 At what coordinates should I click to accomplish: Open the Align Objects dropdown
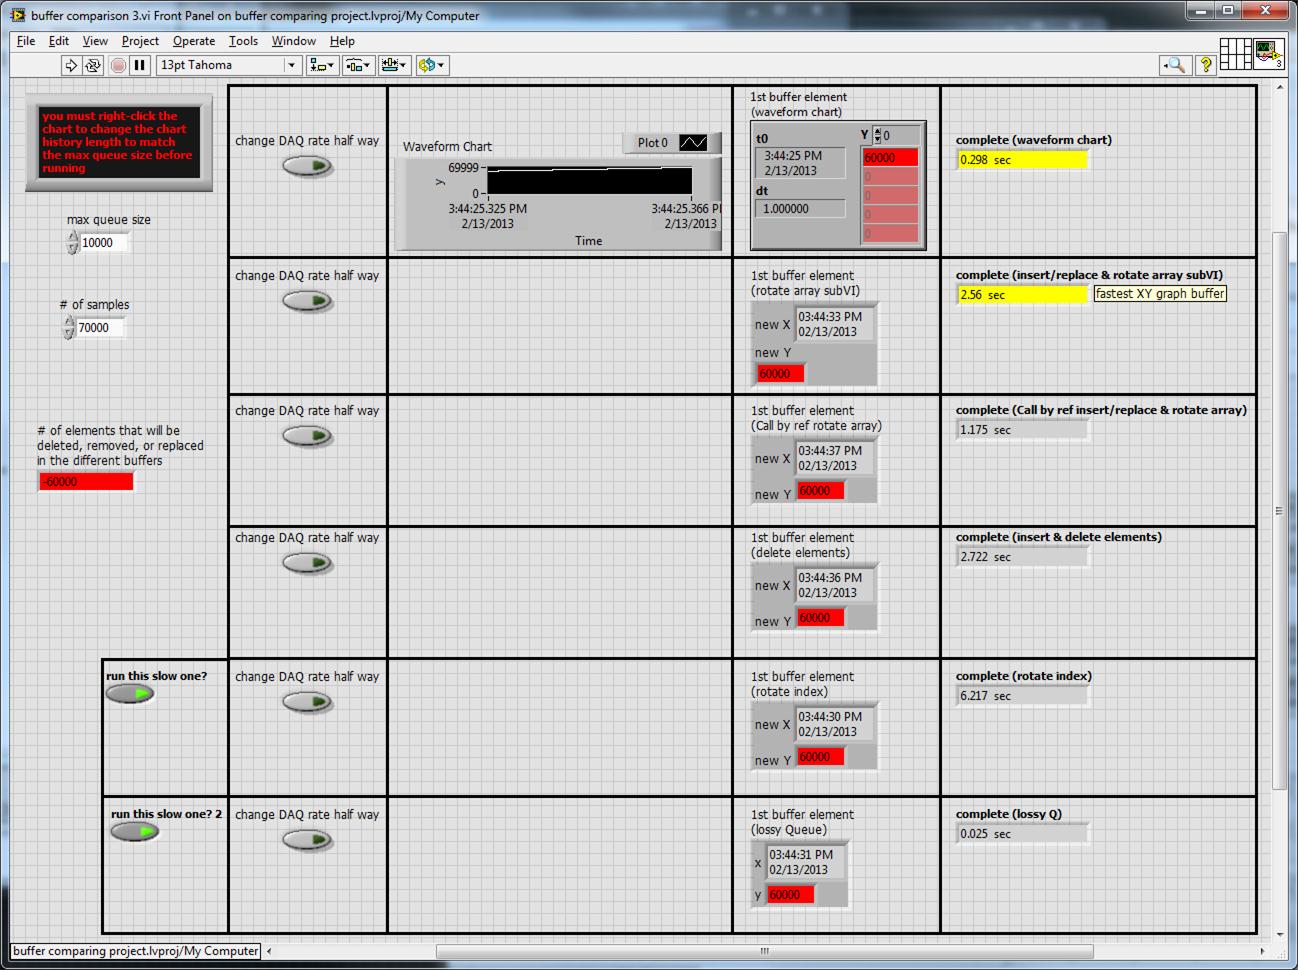pos(322,65)
